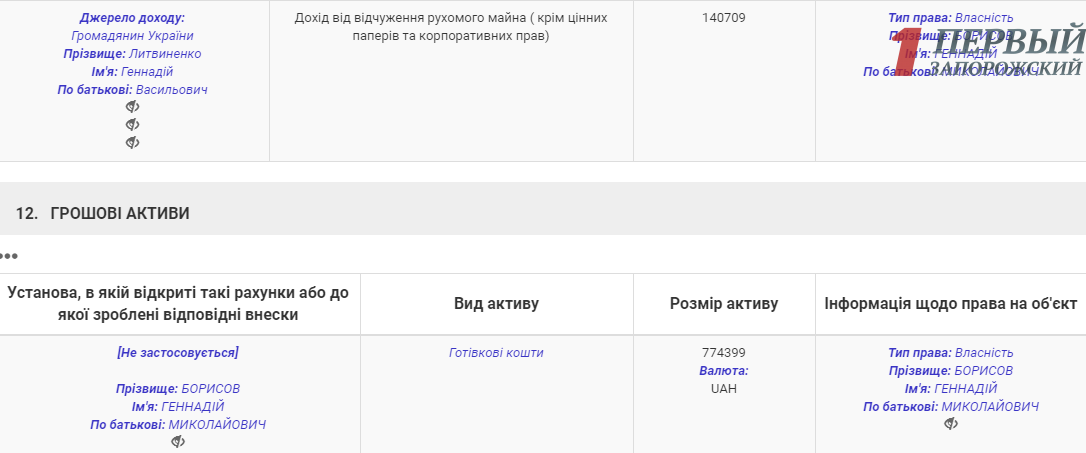Click the Розмір активу column header

point(724,304)
